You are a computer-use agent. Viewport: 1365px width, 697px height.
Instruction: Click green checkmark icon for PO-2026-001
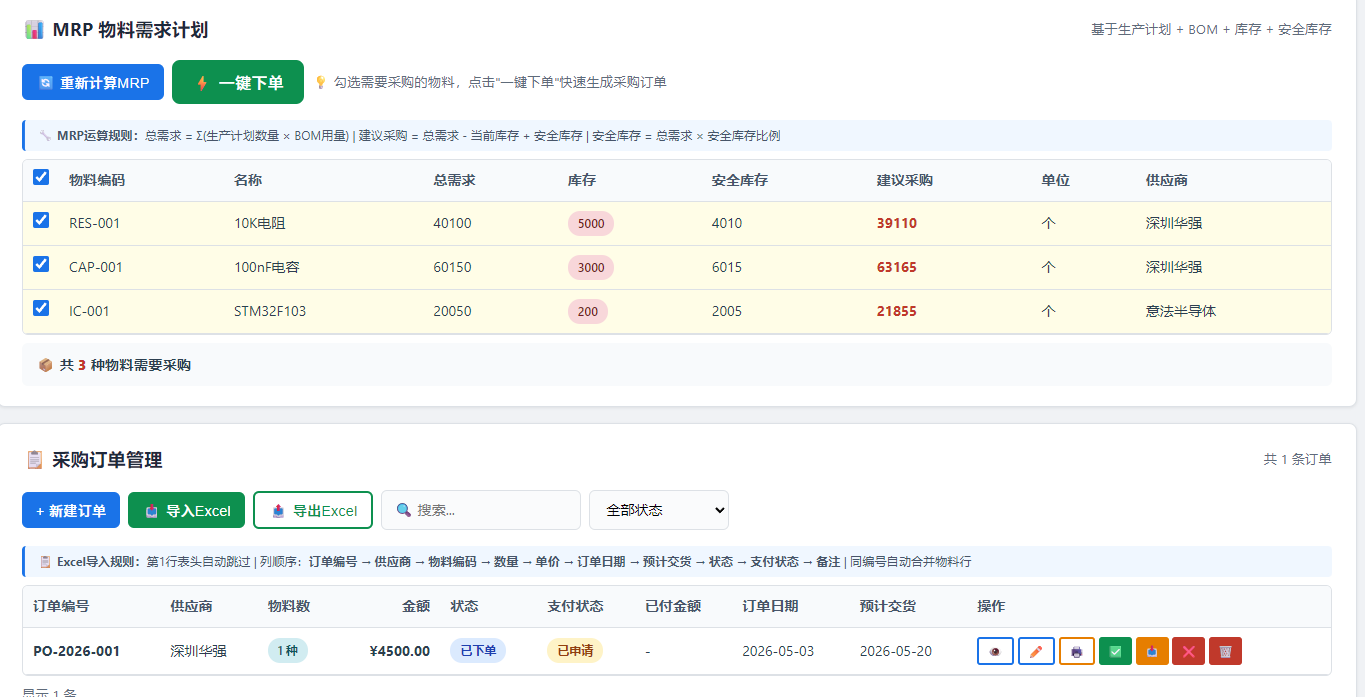tap(1115, 651)
